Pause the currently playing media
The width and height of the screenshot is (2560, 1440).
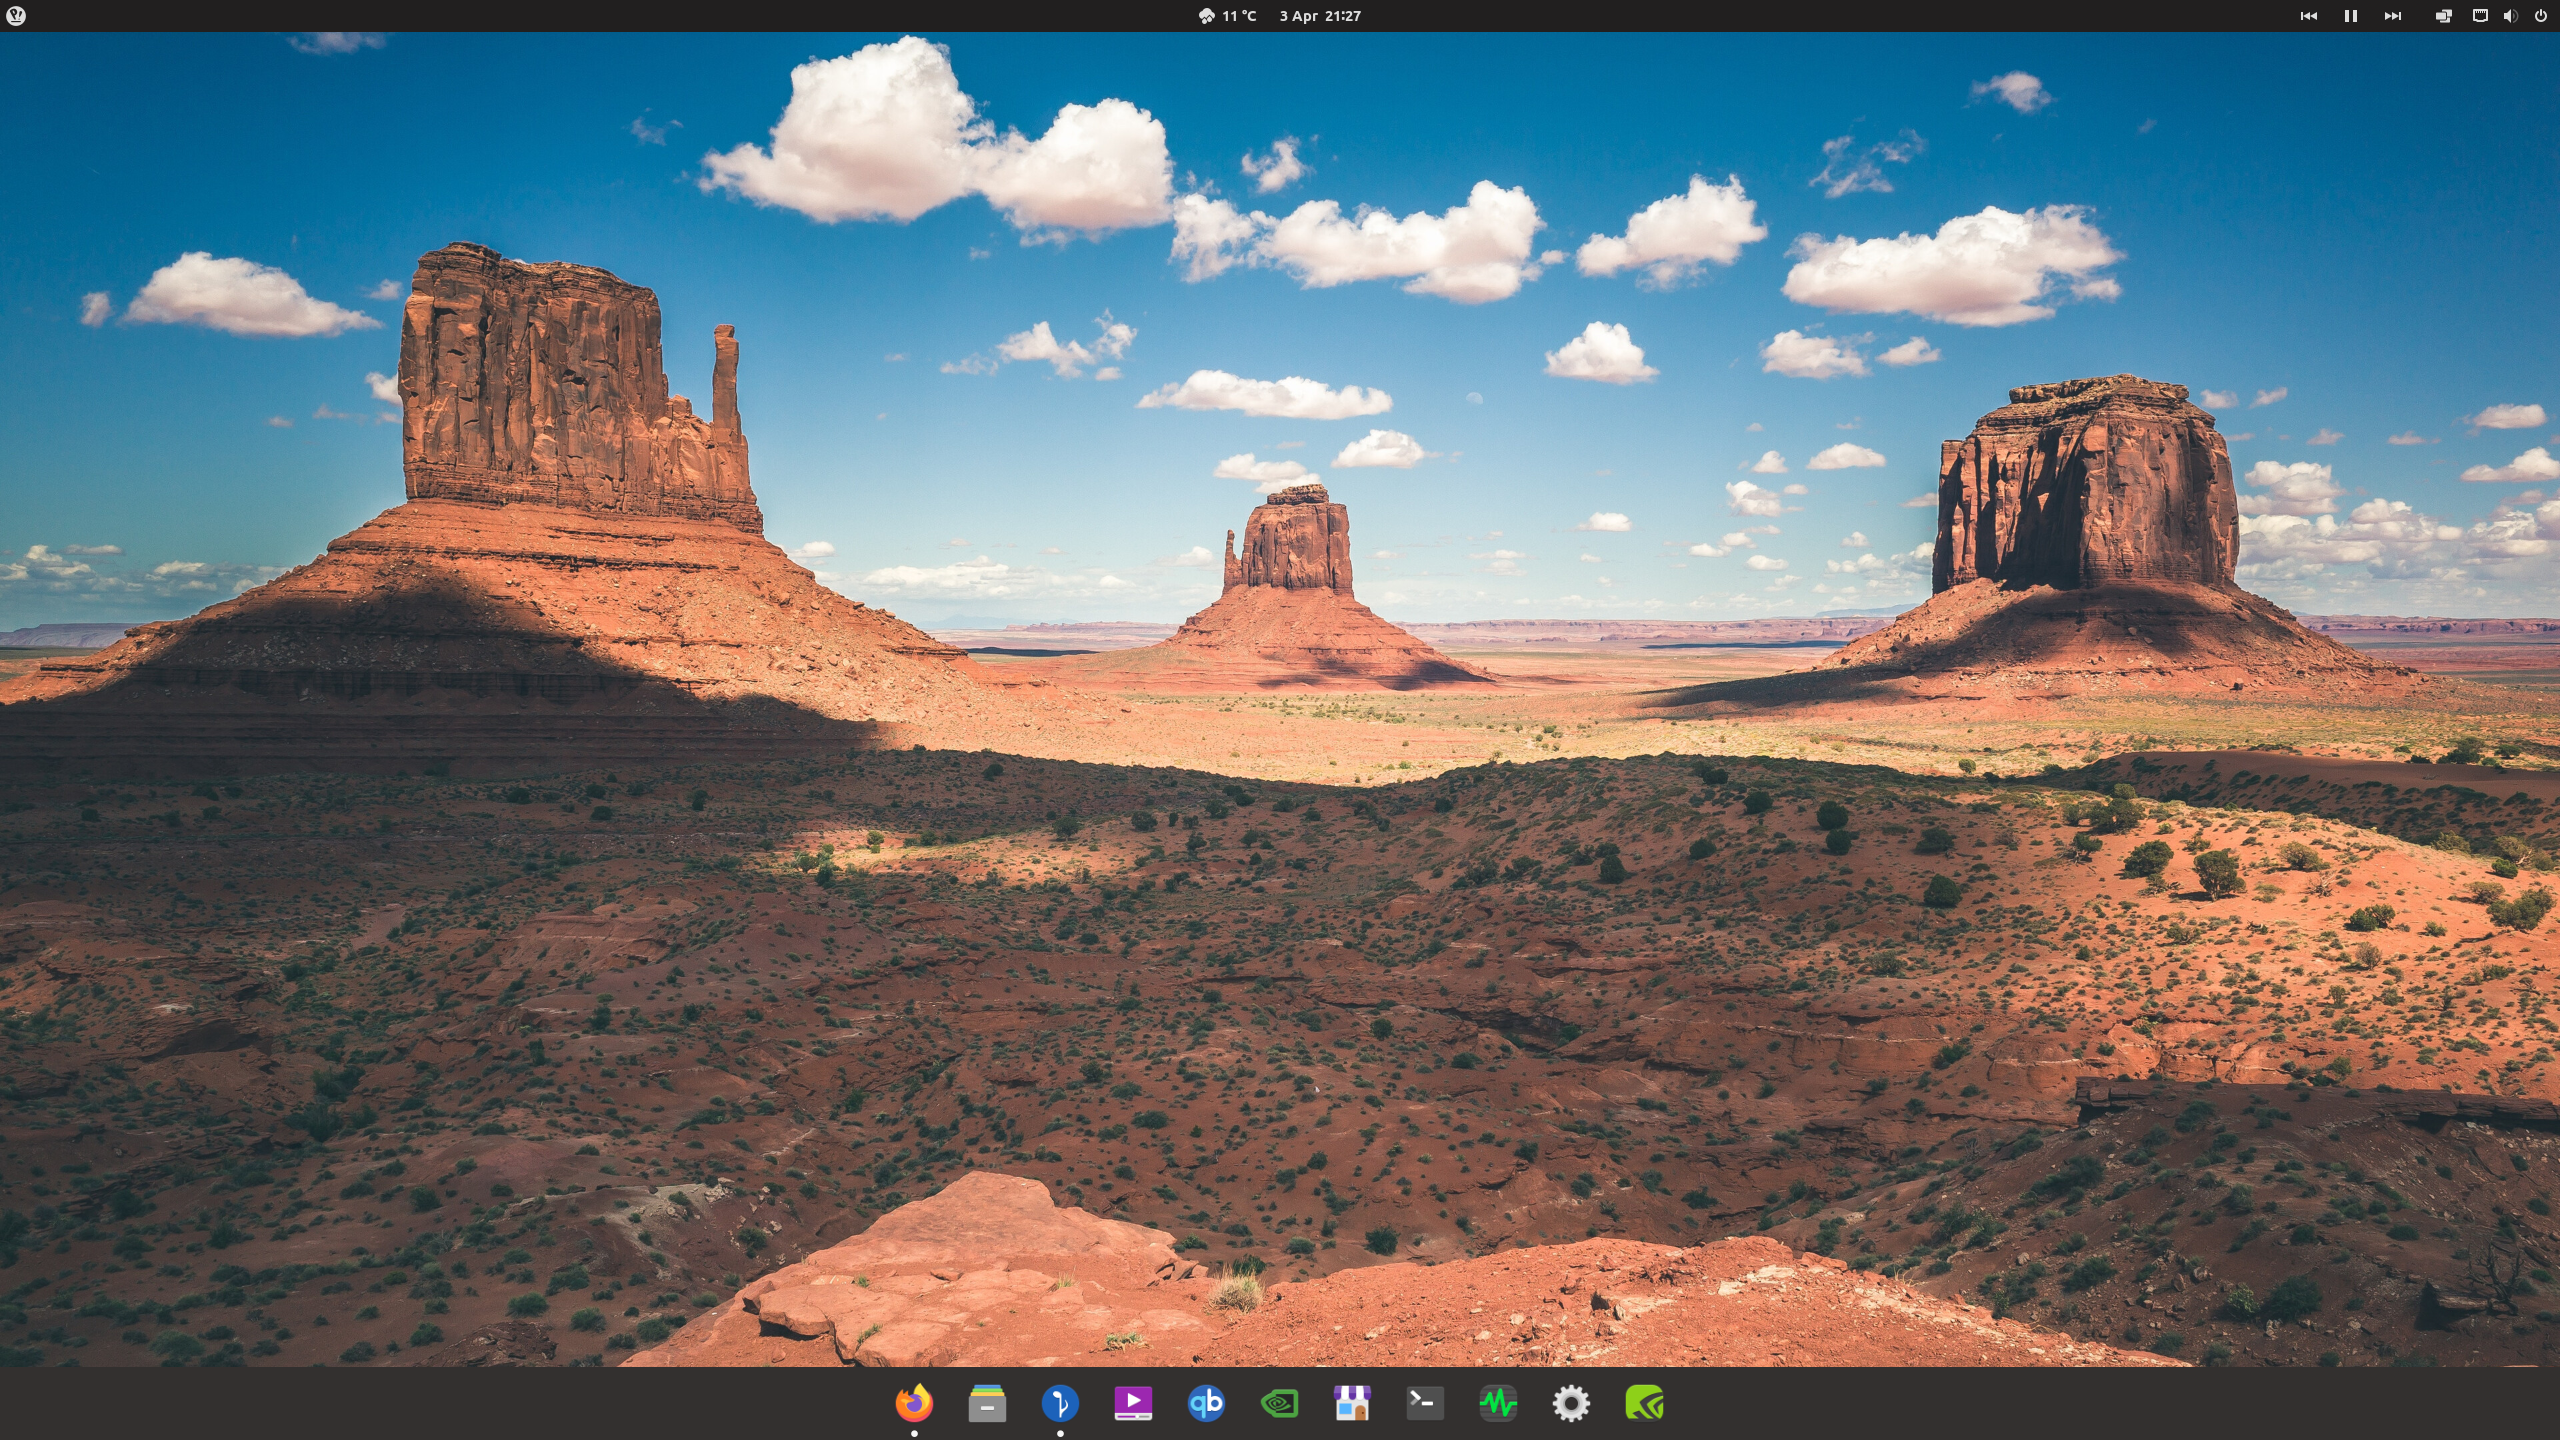[x=2350, y=16]
